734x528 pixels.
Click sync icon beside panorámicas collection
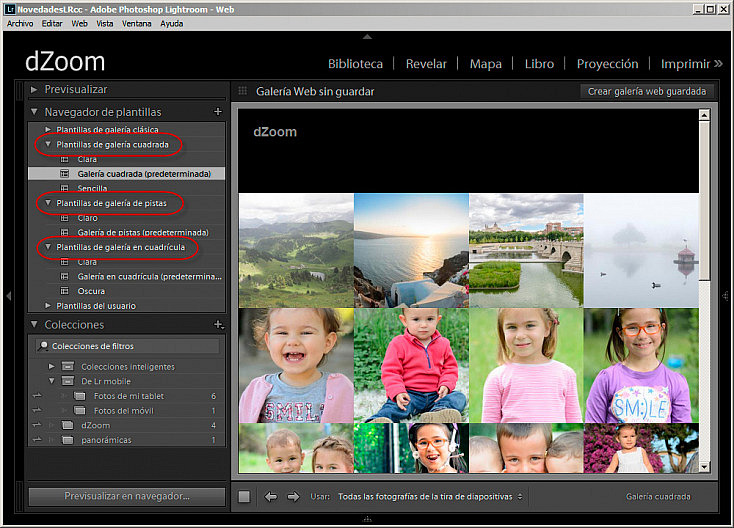coord(37,440)
